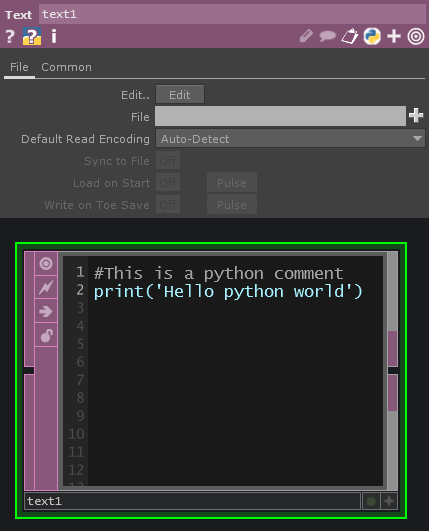The height and width of the screenshot is (531, 429).
Task: Click the pencil edit icon in header
Action: click(306, 36)
